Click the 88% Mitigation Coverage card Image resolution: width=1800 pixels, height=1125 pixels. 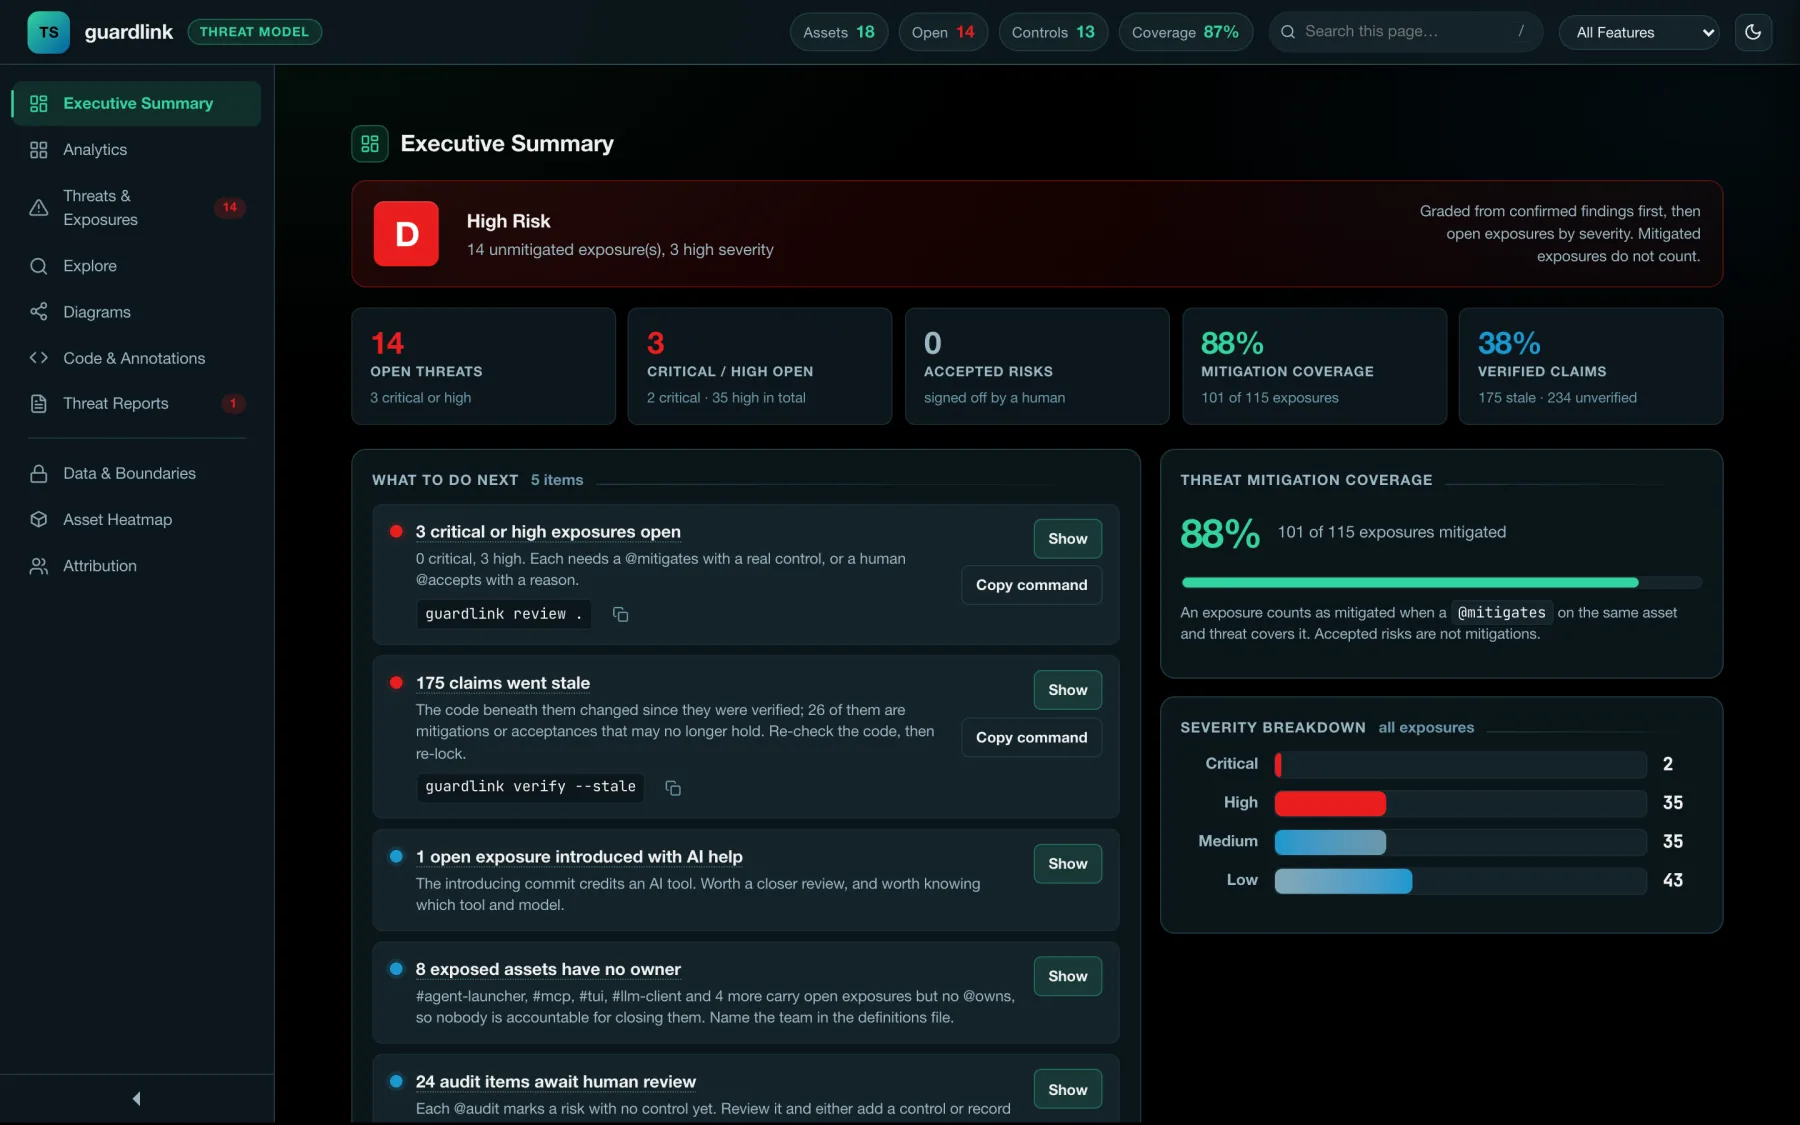coord(1314,367)
